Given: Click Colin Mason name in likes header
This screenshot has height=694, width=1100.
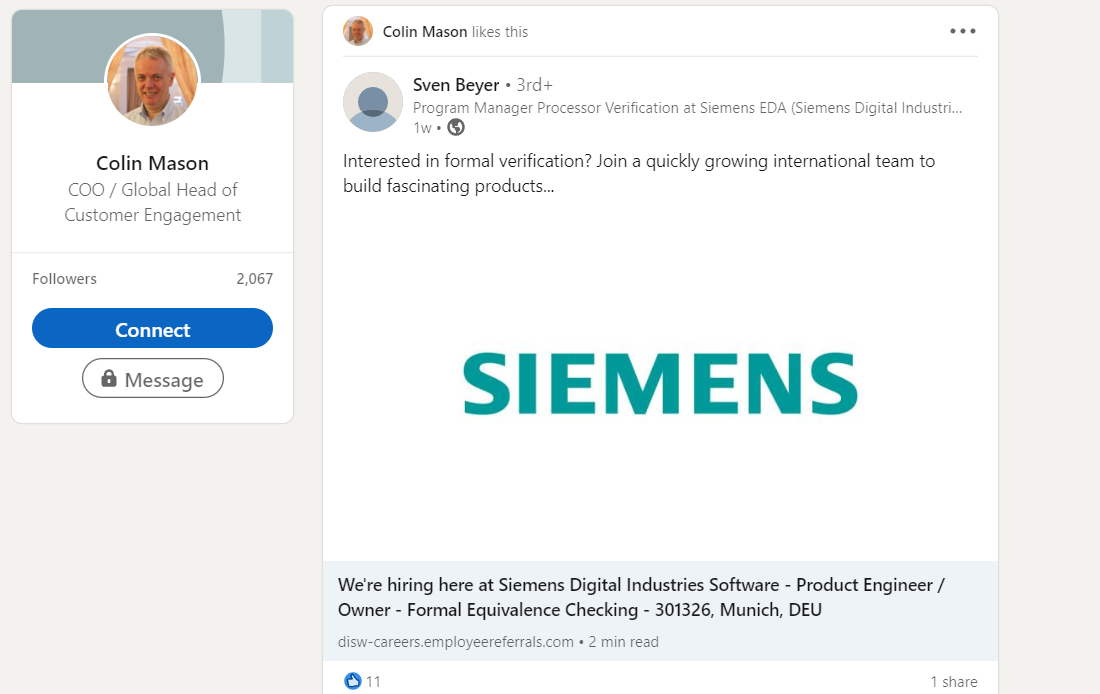Looking at the screenshot, I should pos(425,32).
